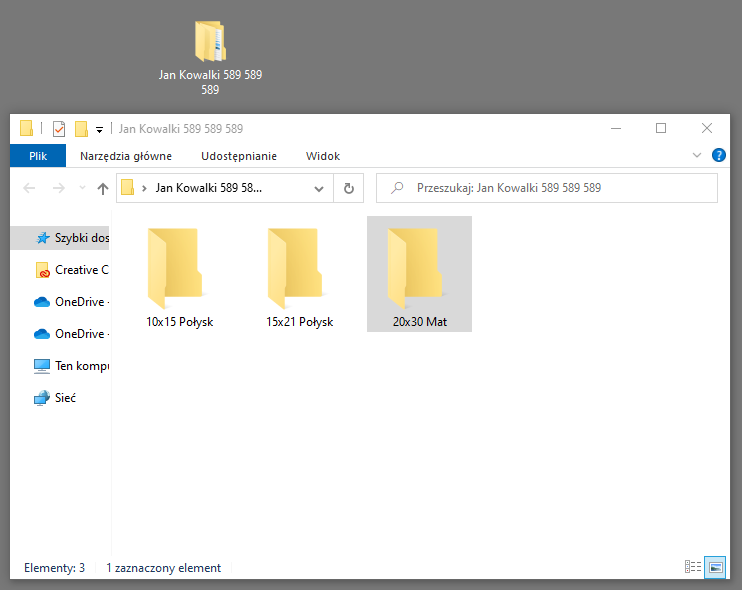This screenshot has width=742, height=590.
Task: Open the Customize Quick Access Toolbar dropdown
Action: pyautogui.click(x=100, y=129)
